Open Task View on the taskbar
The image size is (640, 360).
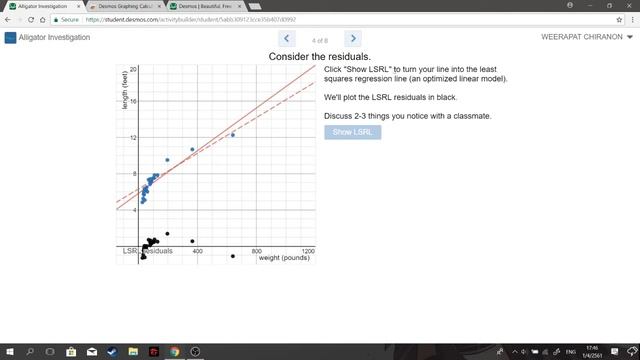tap(50, 351)
